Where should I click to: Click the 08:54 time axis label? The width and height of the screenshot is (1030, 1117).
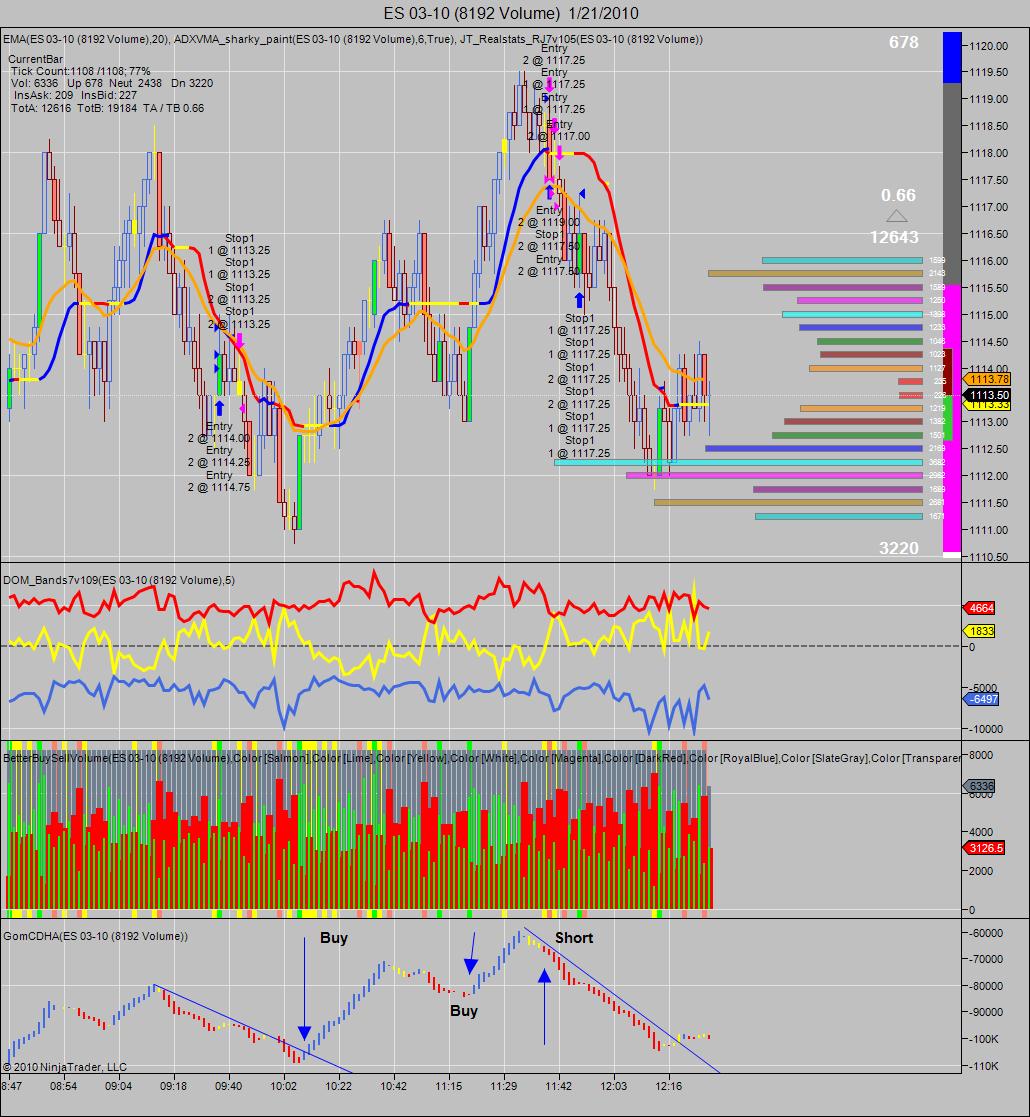click(x=63, y=1086)
